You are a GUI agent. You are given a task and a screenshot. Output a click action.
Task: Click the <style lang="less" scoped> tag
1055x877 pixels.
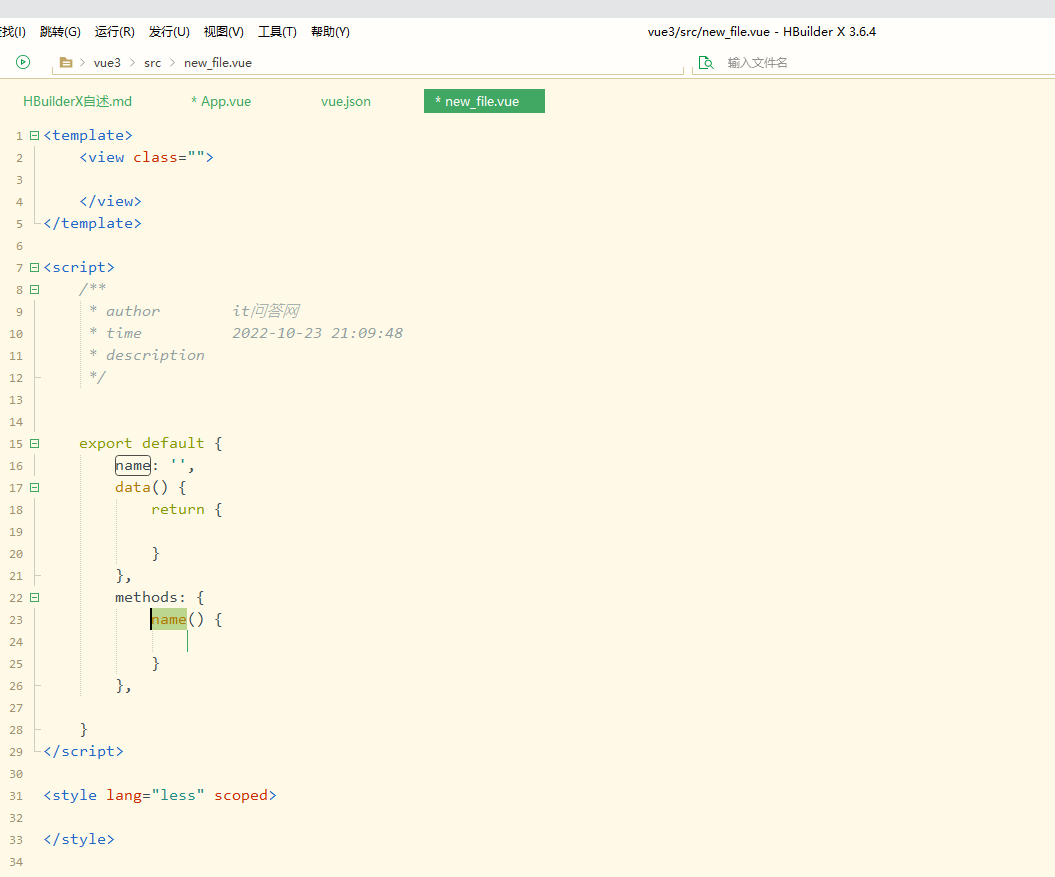pos(160,796)
